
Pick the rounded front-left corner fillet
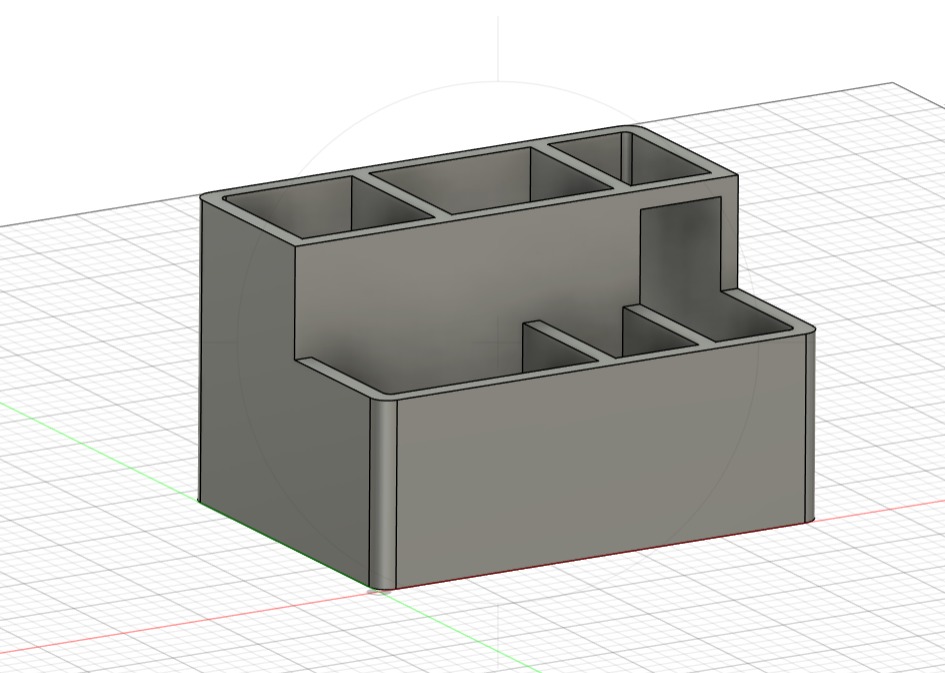(x=383, y=493)
